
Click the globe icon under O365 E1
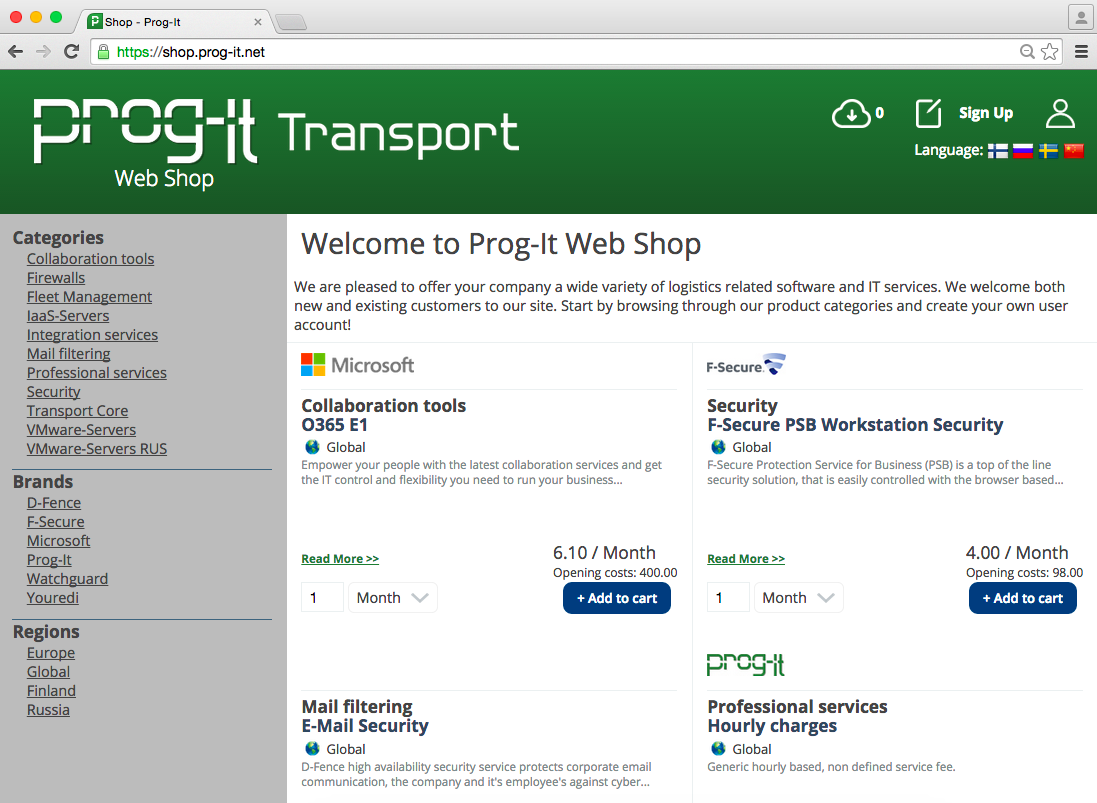click(312, 446)
